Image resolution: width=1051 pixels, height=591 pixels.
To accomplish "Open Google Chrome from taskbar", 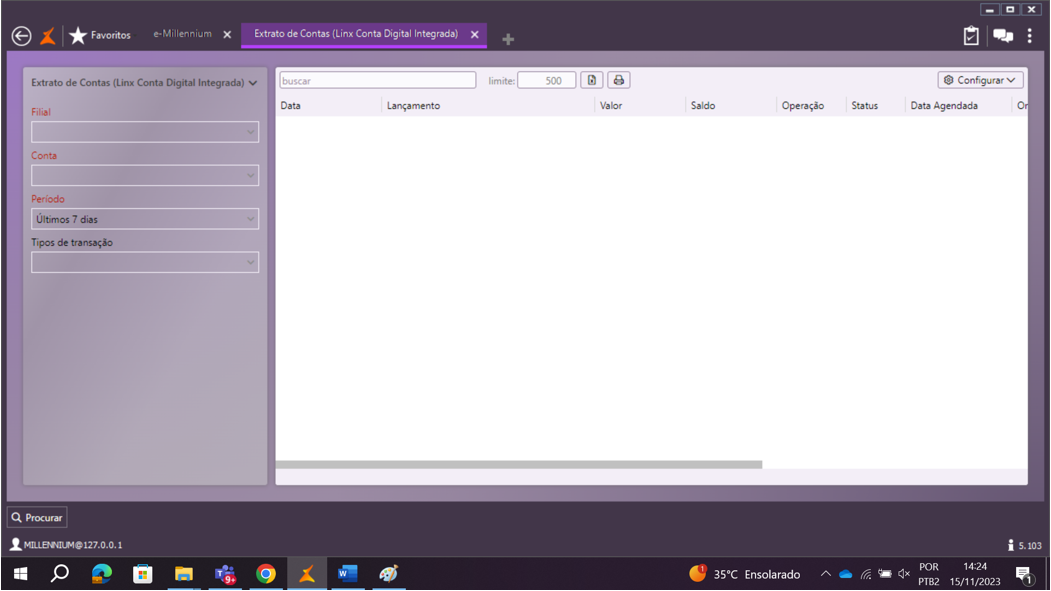I will pyautogui.click(x=266, y=574).
